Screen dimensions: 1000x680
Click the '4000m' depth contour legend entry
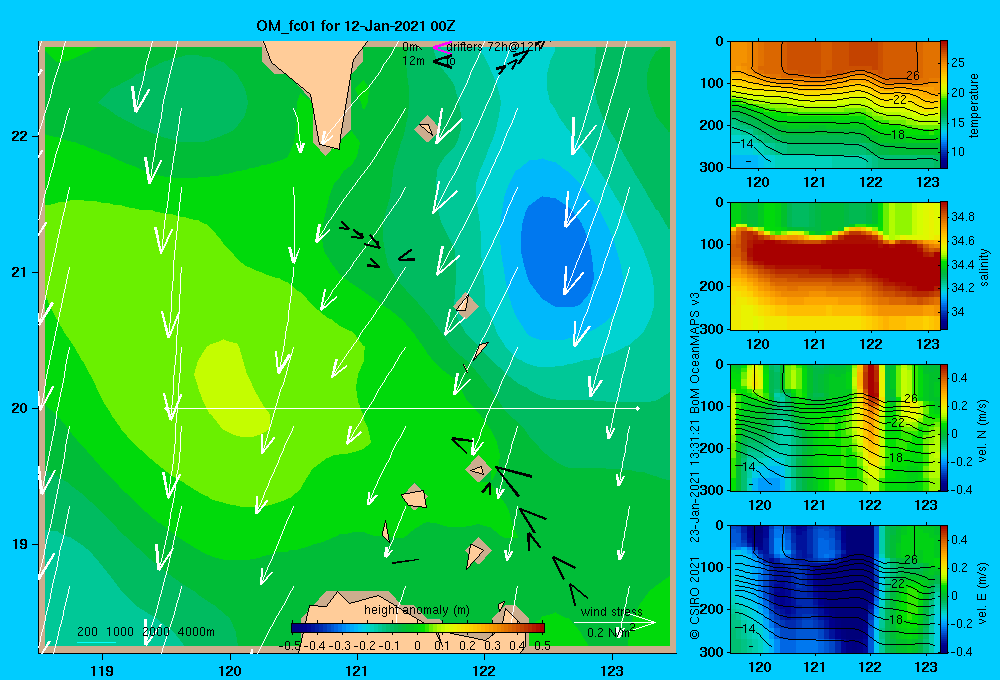tap(196, 632)
